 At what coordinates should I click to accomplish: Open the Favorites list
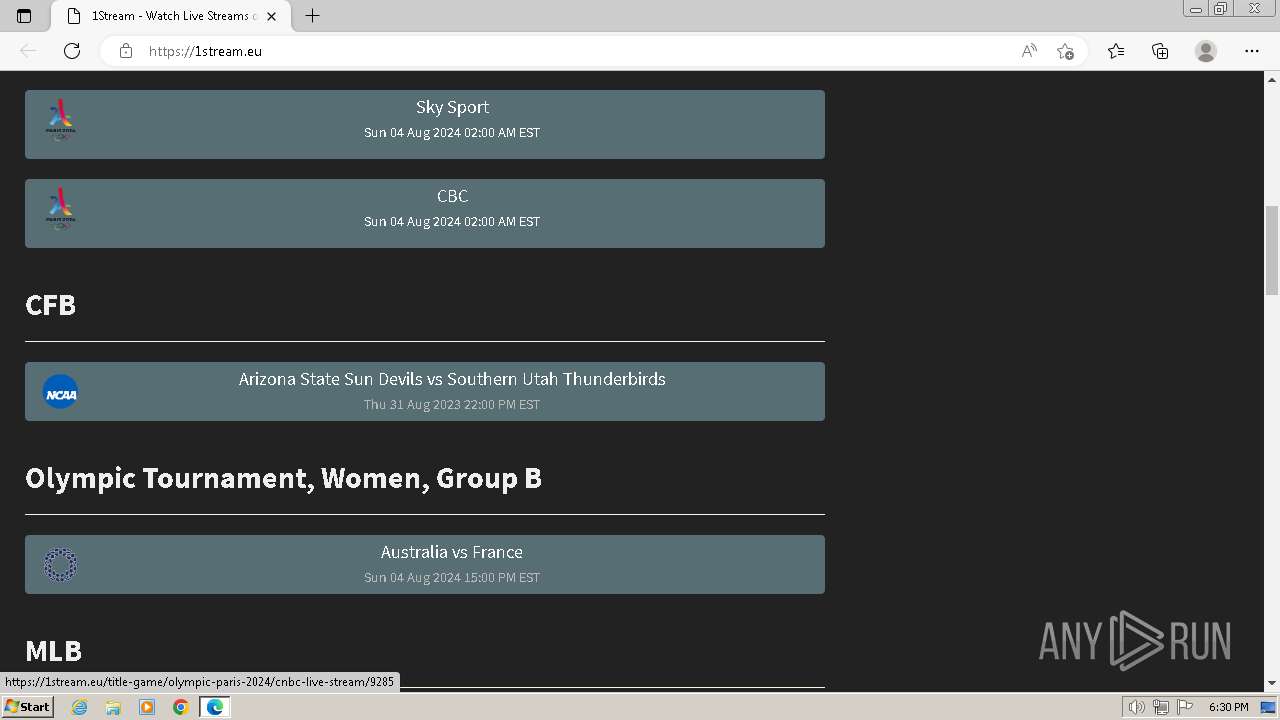1116,51
